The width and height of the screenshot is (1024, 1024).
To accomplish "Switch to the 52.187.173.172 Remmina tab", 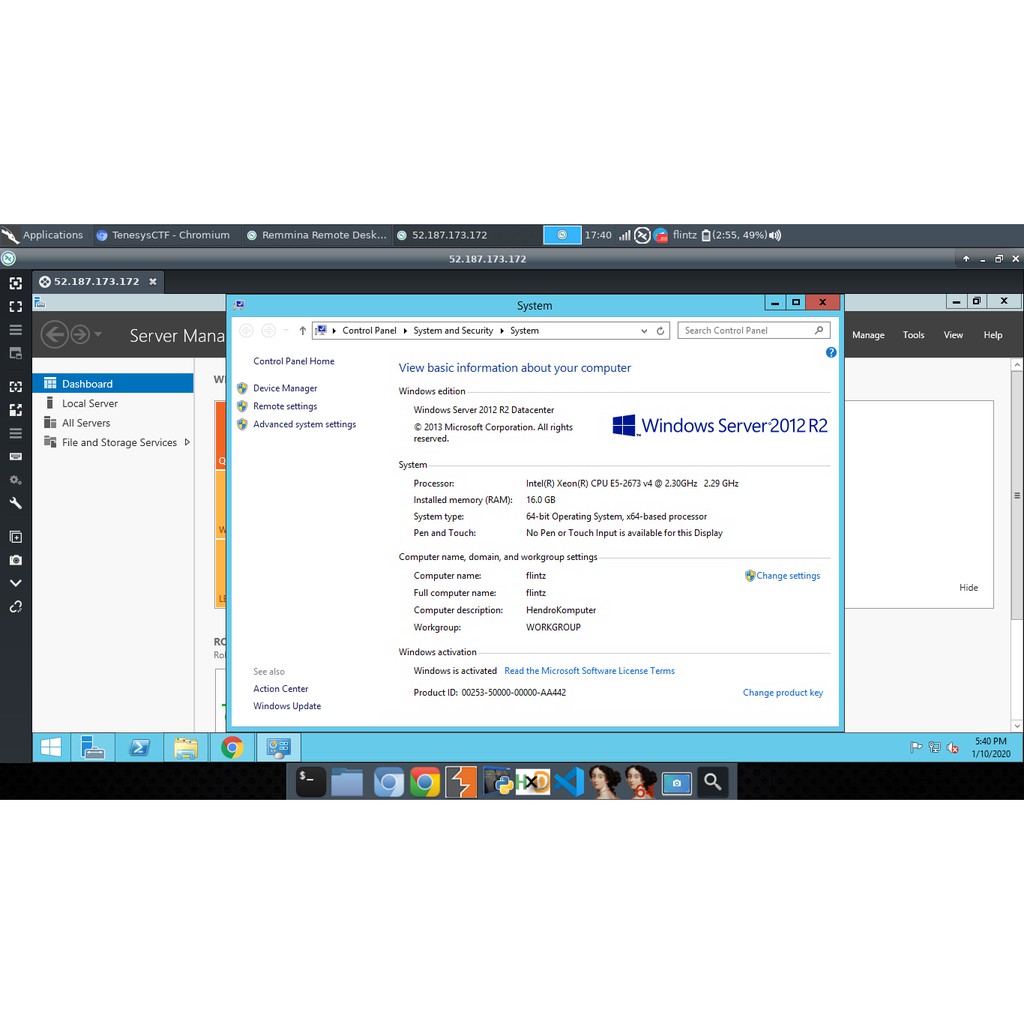I will 96,281.
